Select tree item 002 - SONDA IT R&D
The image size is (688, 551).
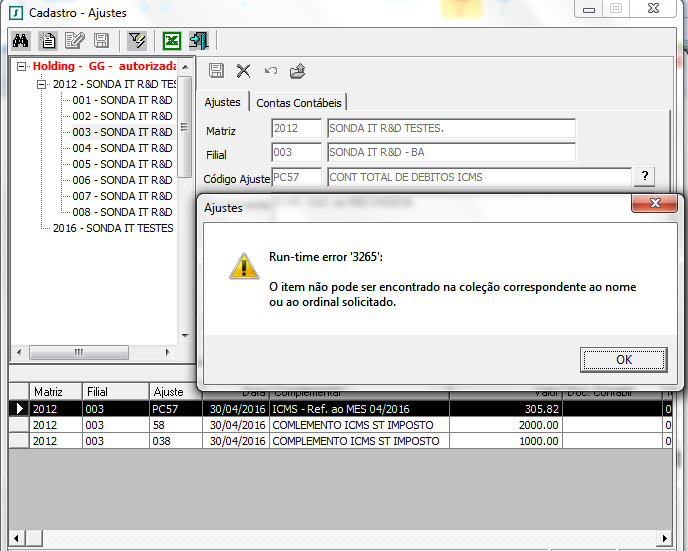(x=122, y=116)
